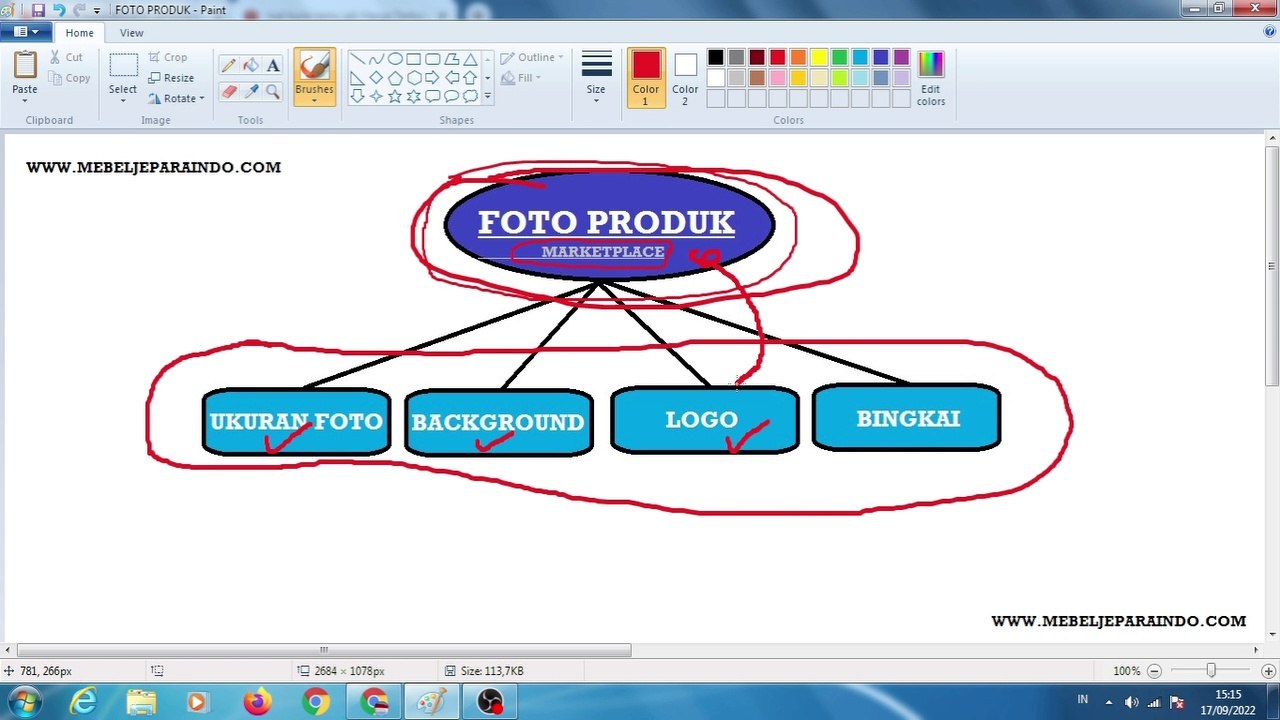Click the Edit colors button

930,78
